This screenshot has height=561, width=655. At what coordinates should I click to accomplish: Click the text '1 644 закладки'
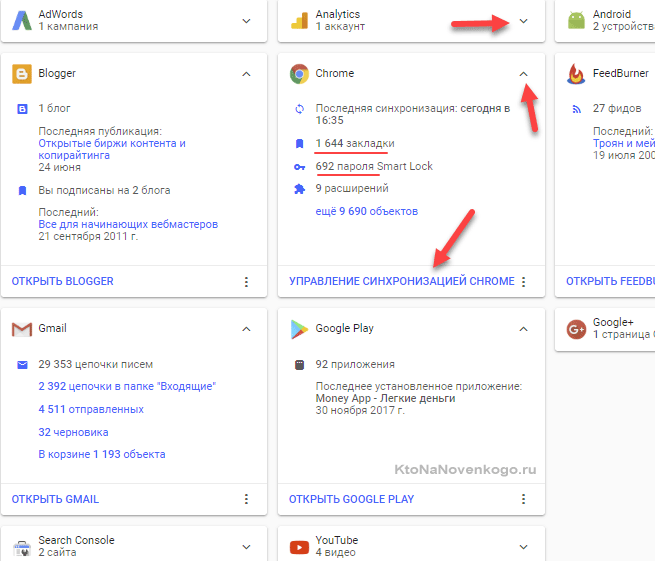pos(355,143)
